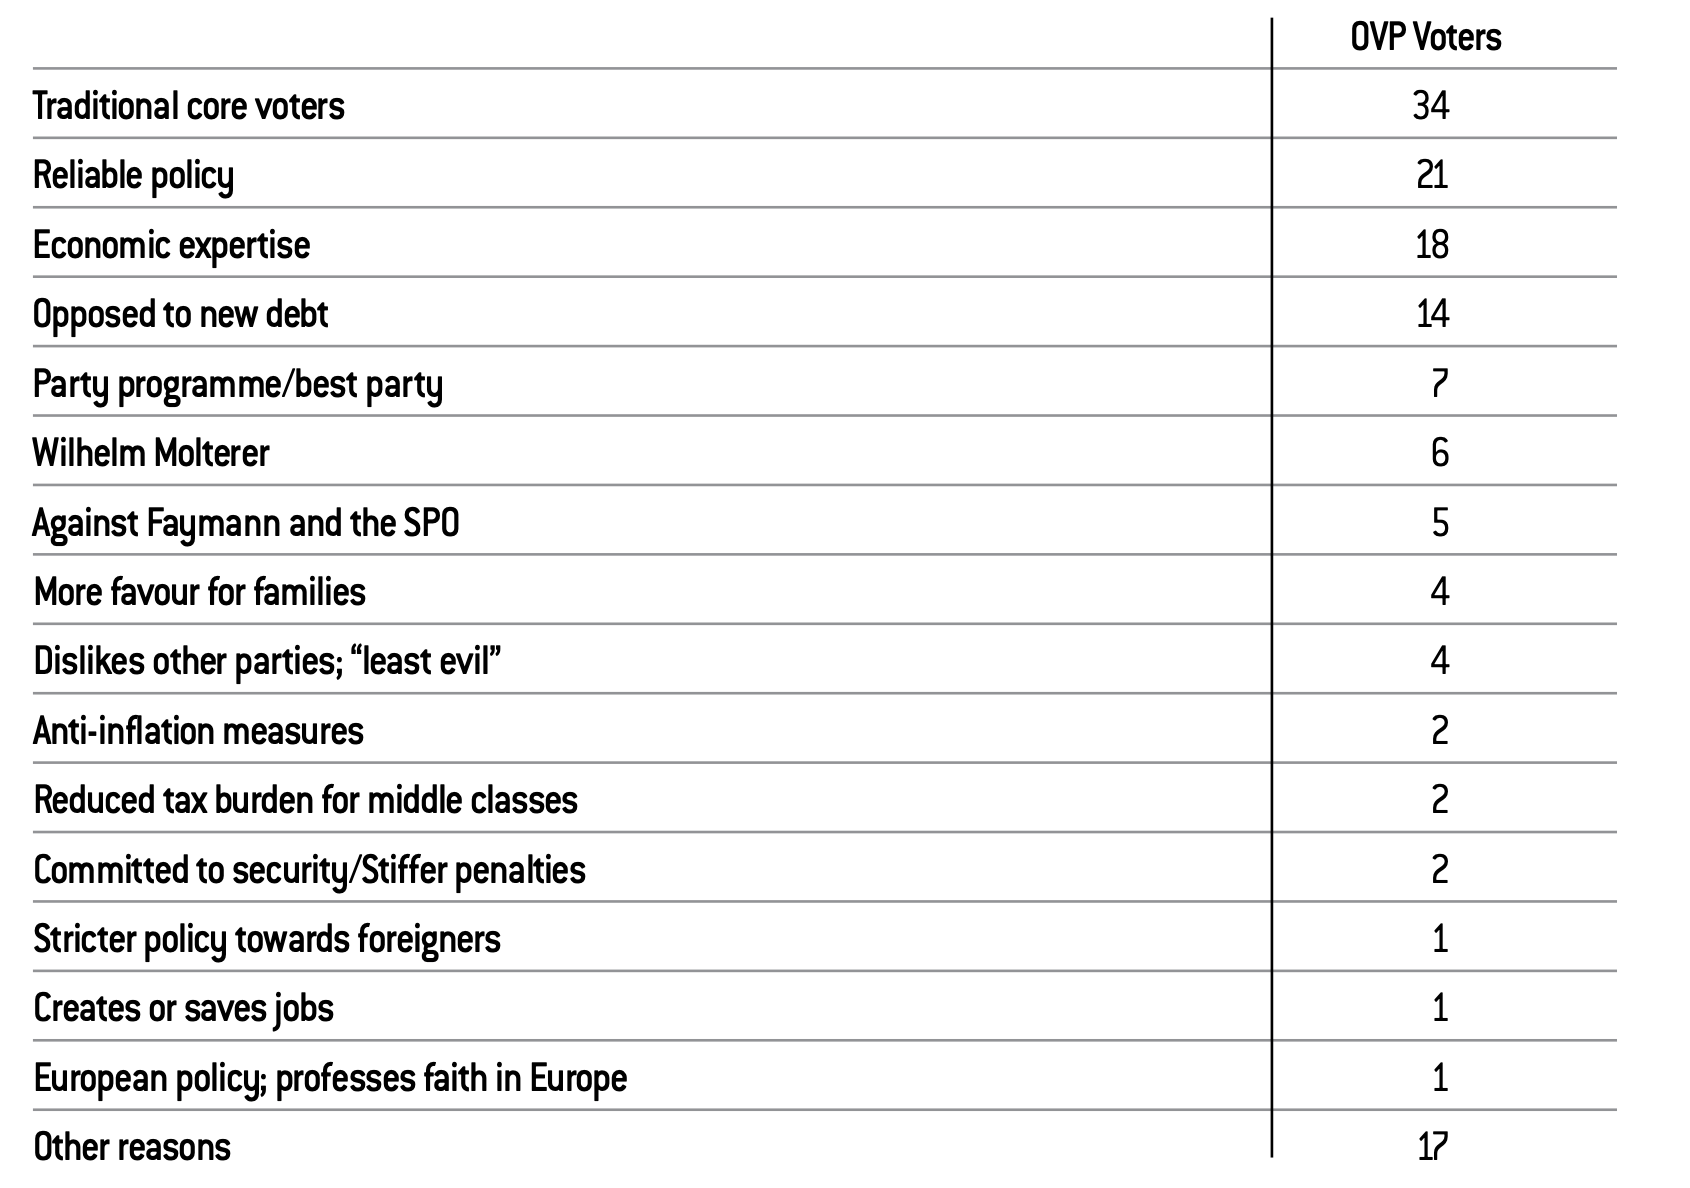Image resolution: width=1690 pixels, height=1188 pixels.
Task: Select the "European policy" row label
Action: click(x=330, y=1078)
